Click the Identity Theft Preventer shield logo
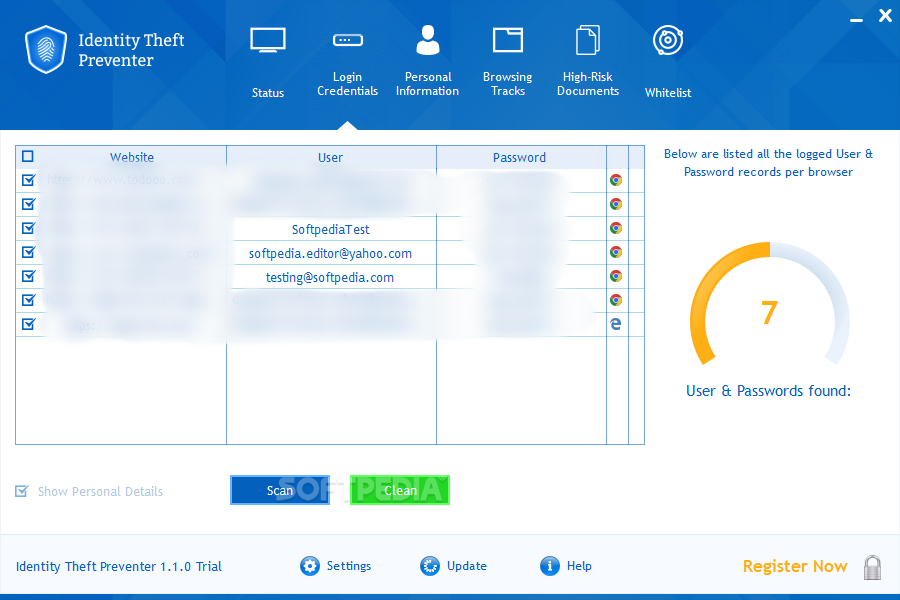 pyautogui.click(x=46, y=49)
